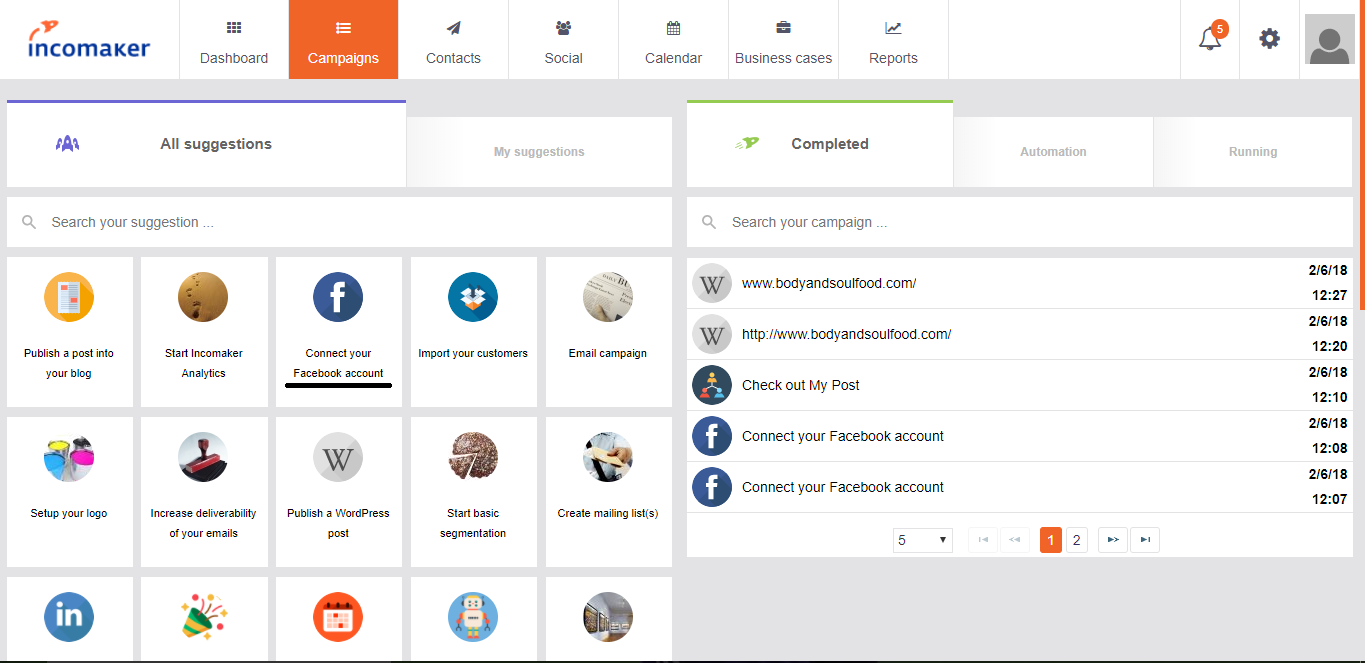1365x663 pixels.
Task: Click WordPress icon of the 12:27 campaign
Action: tap(712, 283)
